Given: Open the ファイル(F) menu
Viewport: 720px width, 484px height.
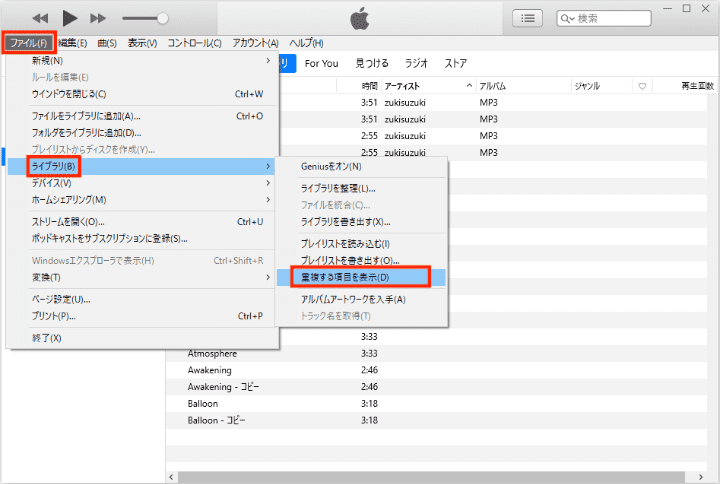Looking at the screenshot, I should click(28, 43).
